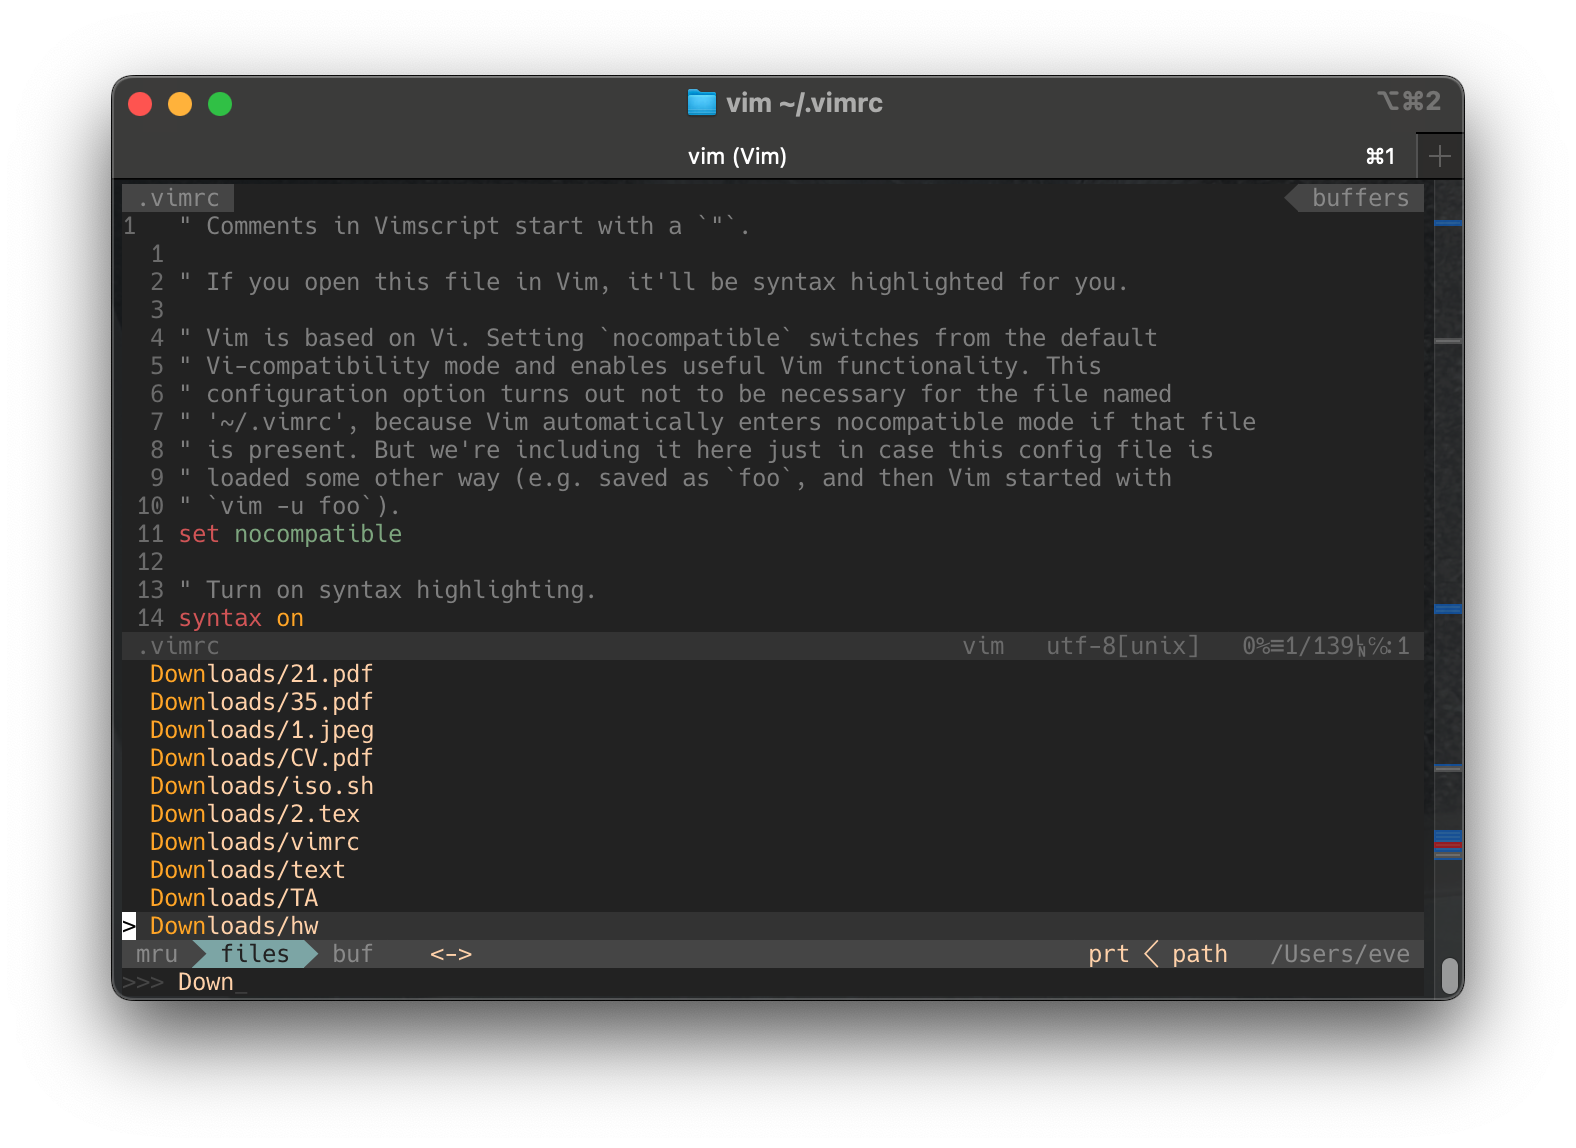Select the files mode in CtrlP
This screenshot has height=1148, width=1576.
(x=255, y=954)
